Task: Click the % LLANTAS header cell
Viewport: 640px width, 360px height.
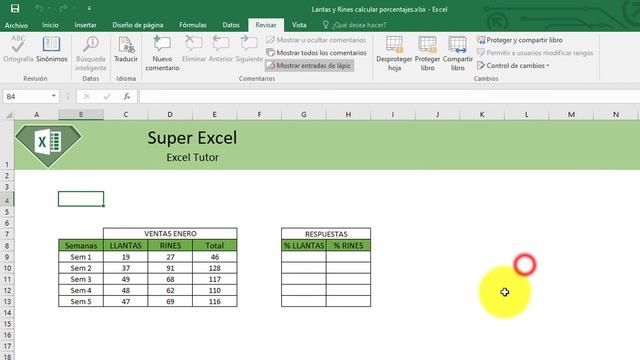Action: pyautogui.click(x=304, y=245)
